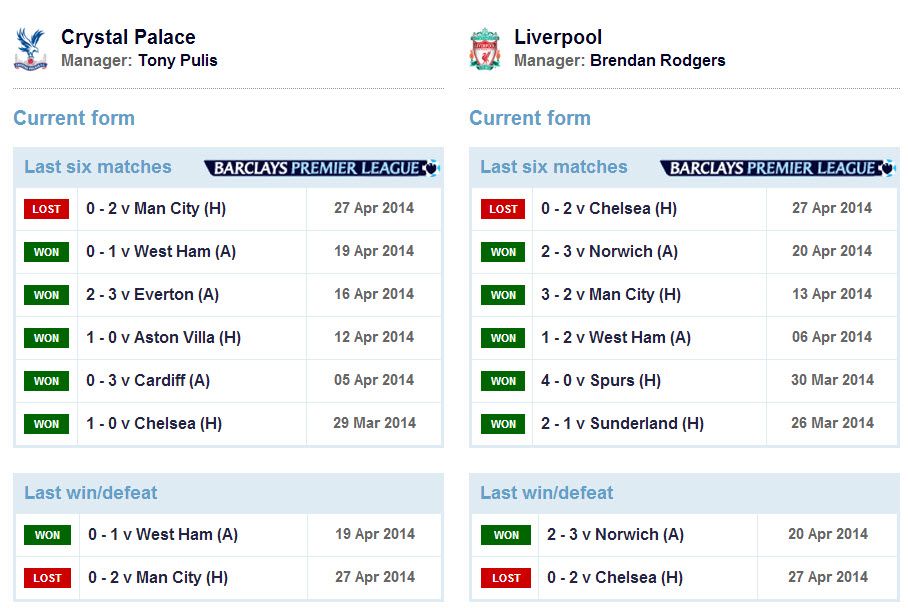Open the 0 - 3 v Cardiff match

point(148,380)
